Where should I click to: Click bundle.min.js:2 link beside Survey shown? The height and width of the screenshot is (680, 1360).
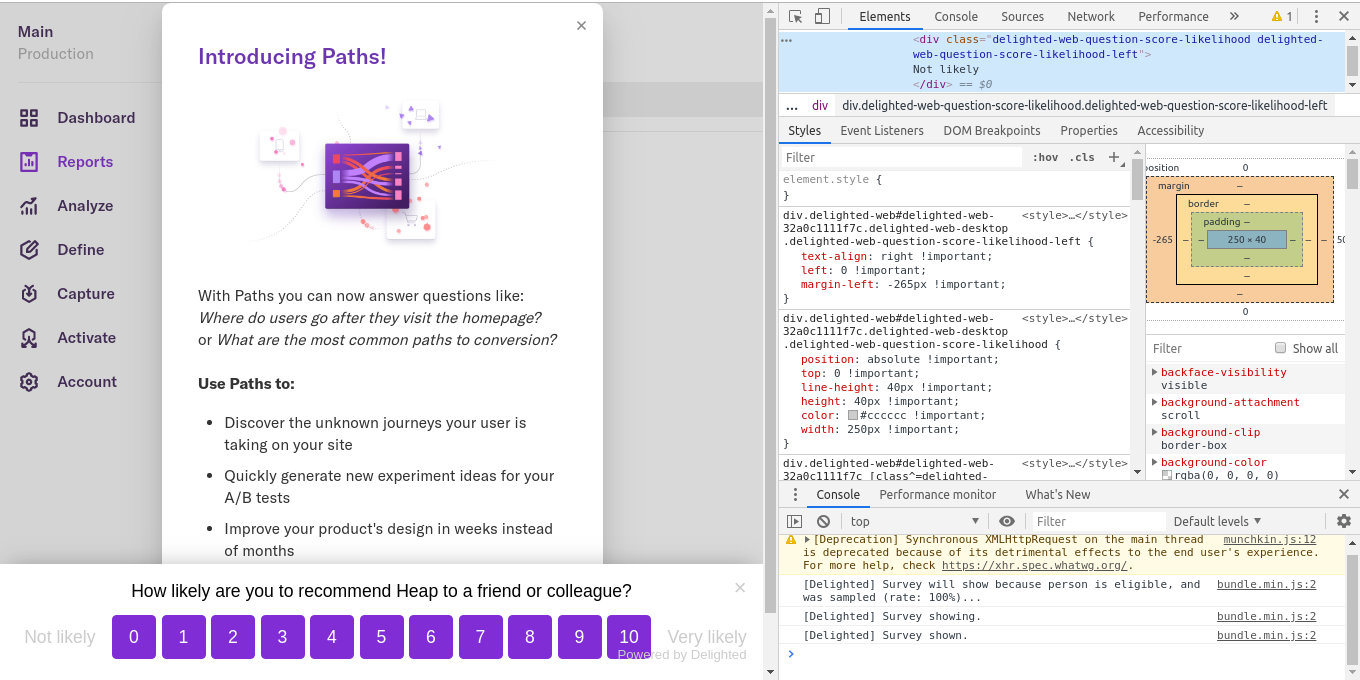pyautogui.click(x=1266, y=636)
